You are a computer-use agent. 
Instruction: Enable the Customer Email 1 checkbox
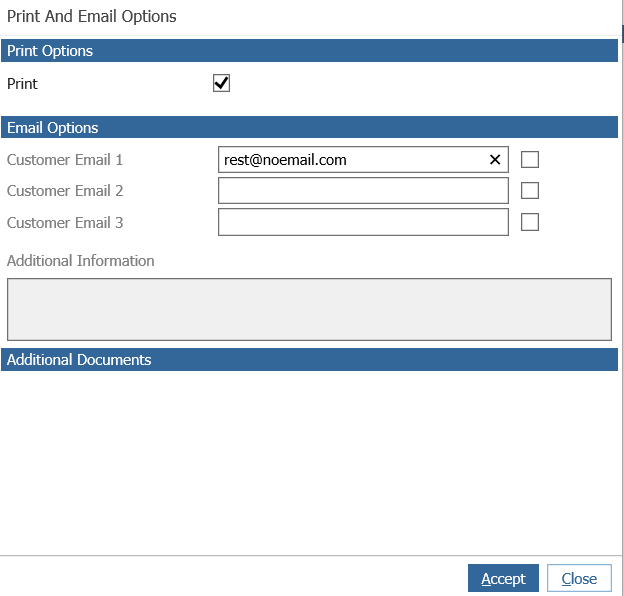pos(530,160)
